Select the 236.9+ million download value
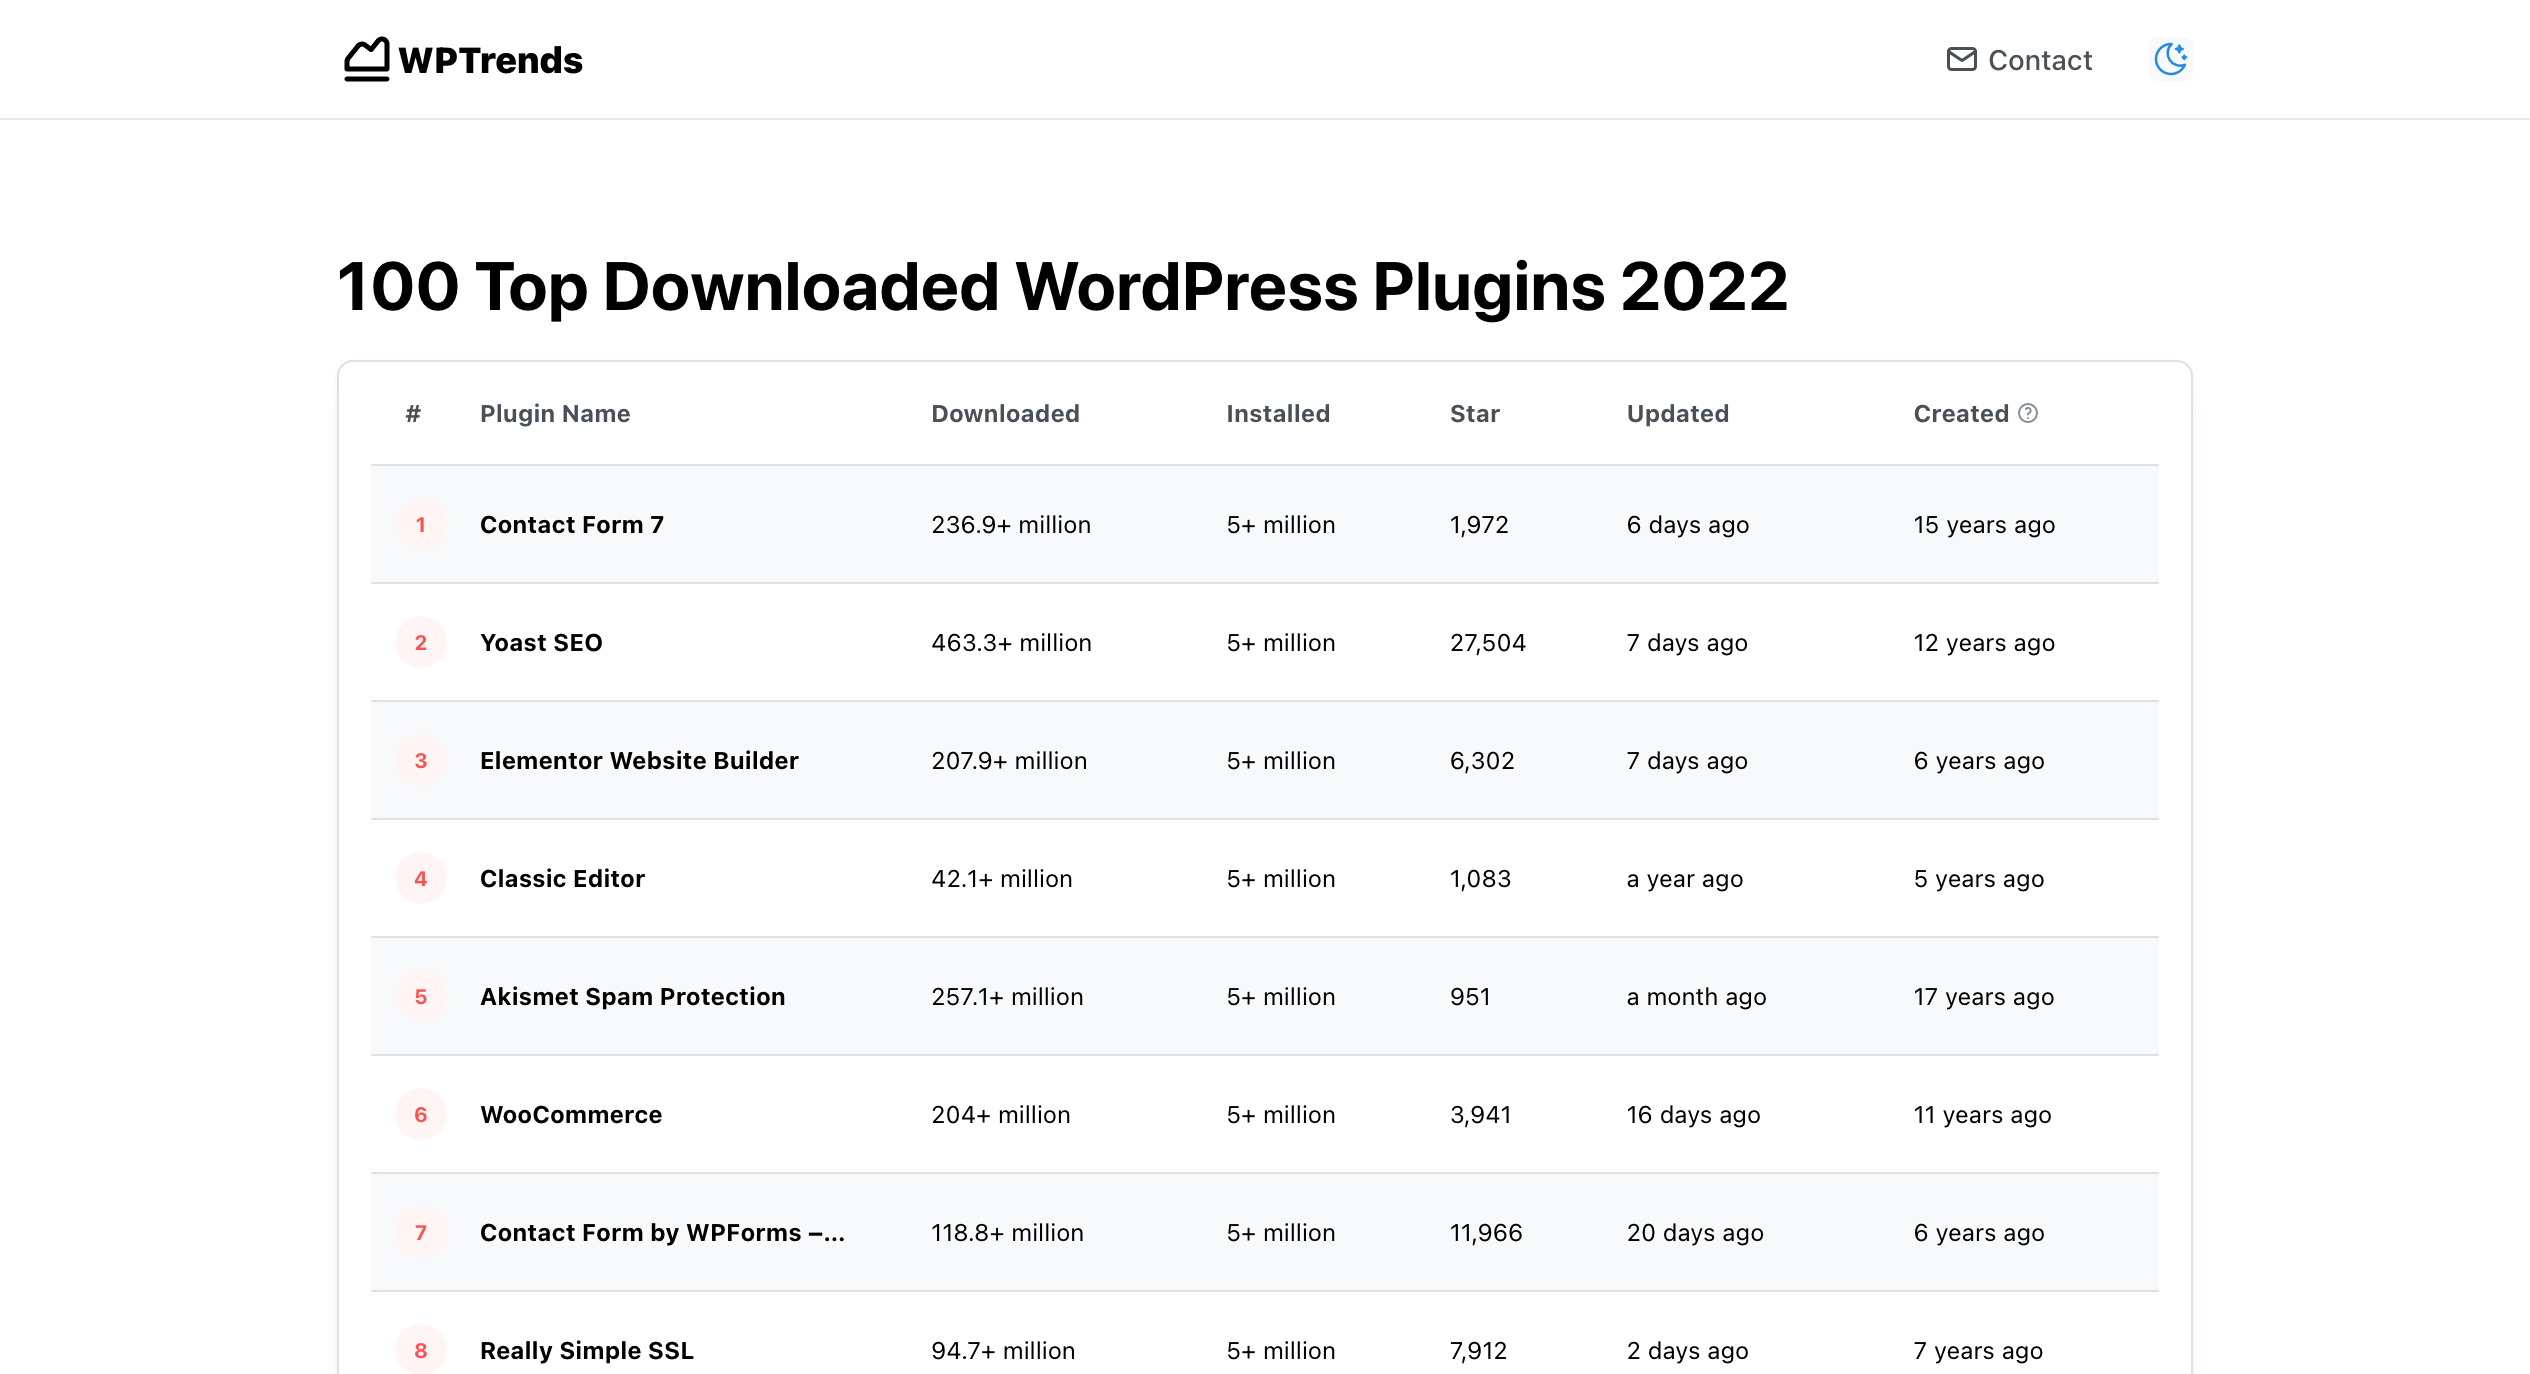The height and width of the screenshot is (1374, 2530). [1011, 525]
